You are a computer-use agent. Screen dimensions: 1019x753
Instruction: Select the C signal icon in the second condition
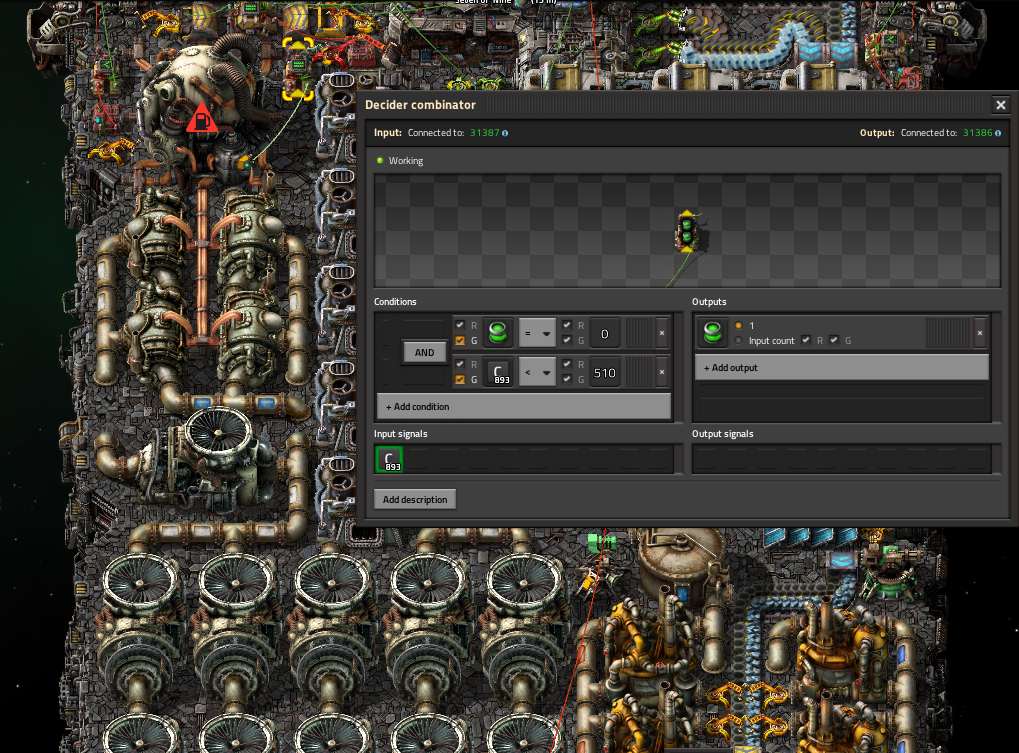coord(498,372)
